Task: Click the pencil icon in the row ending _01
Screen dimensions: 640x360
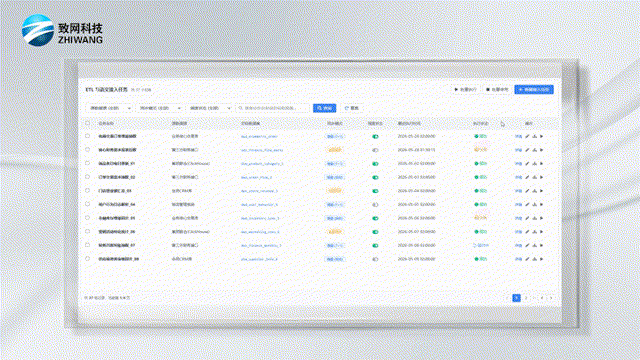Action: (527, 164)
